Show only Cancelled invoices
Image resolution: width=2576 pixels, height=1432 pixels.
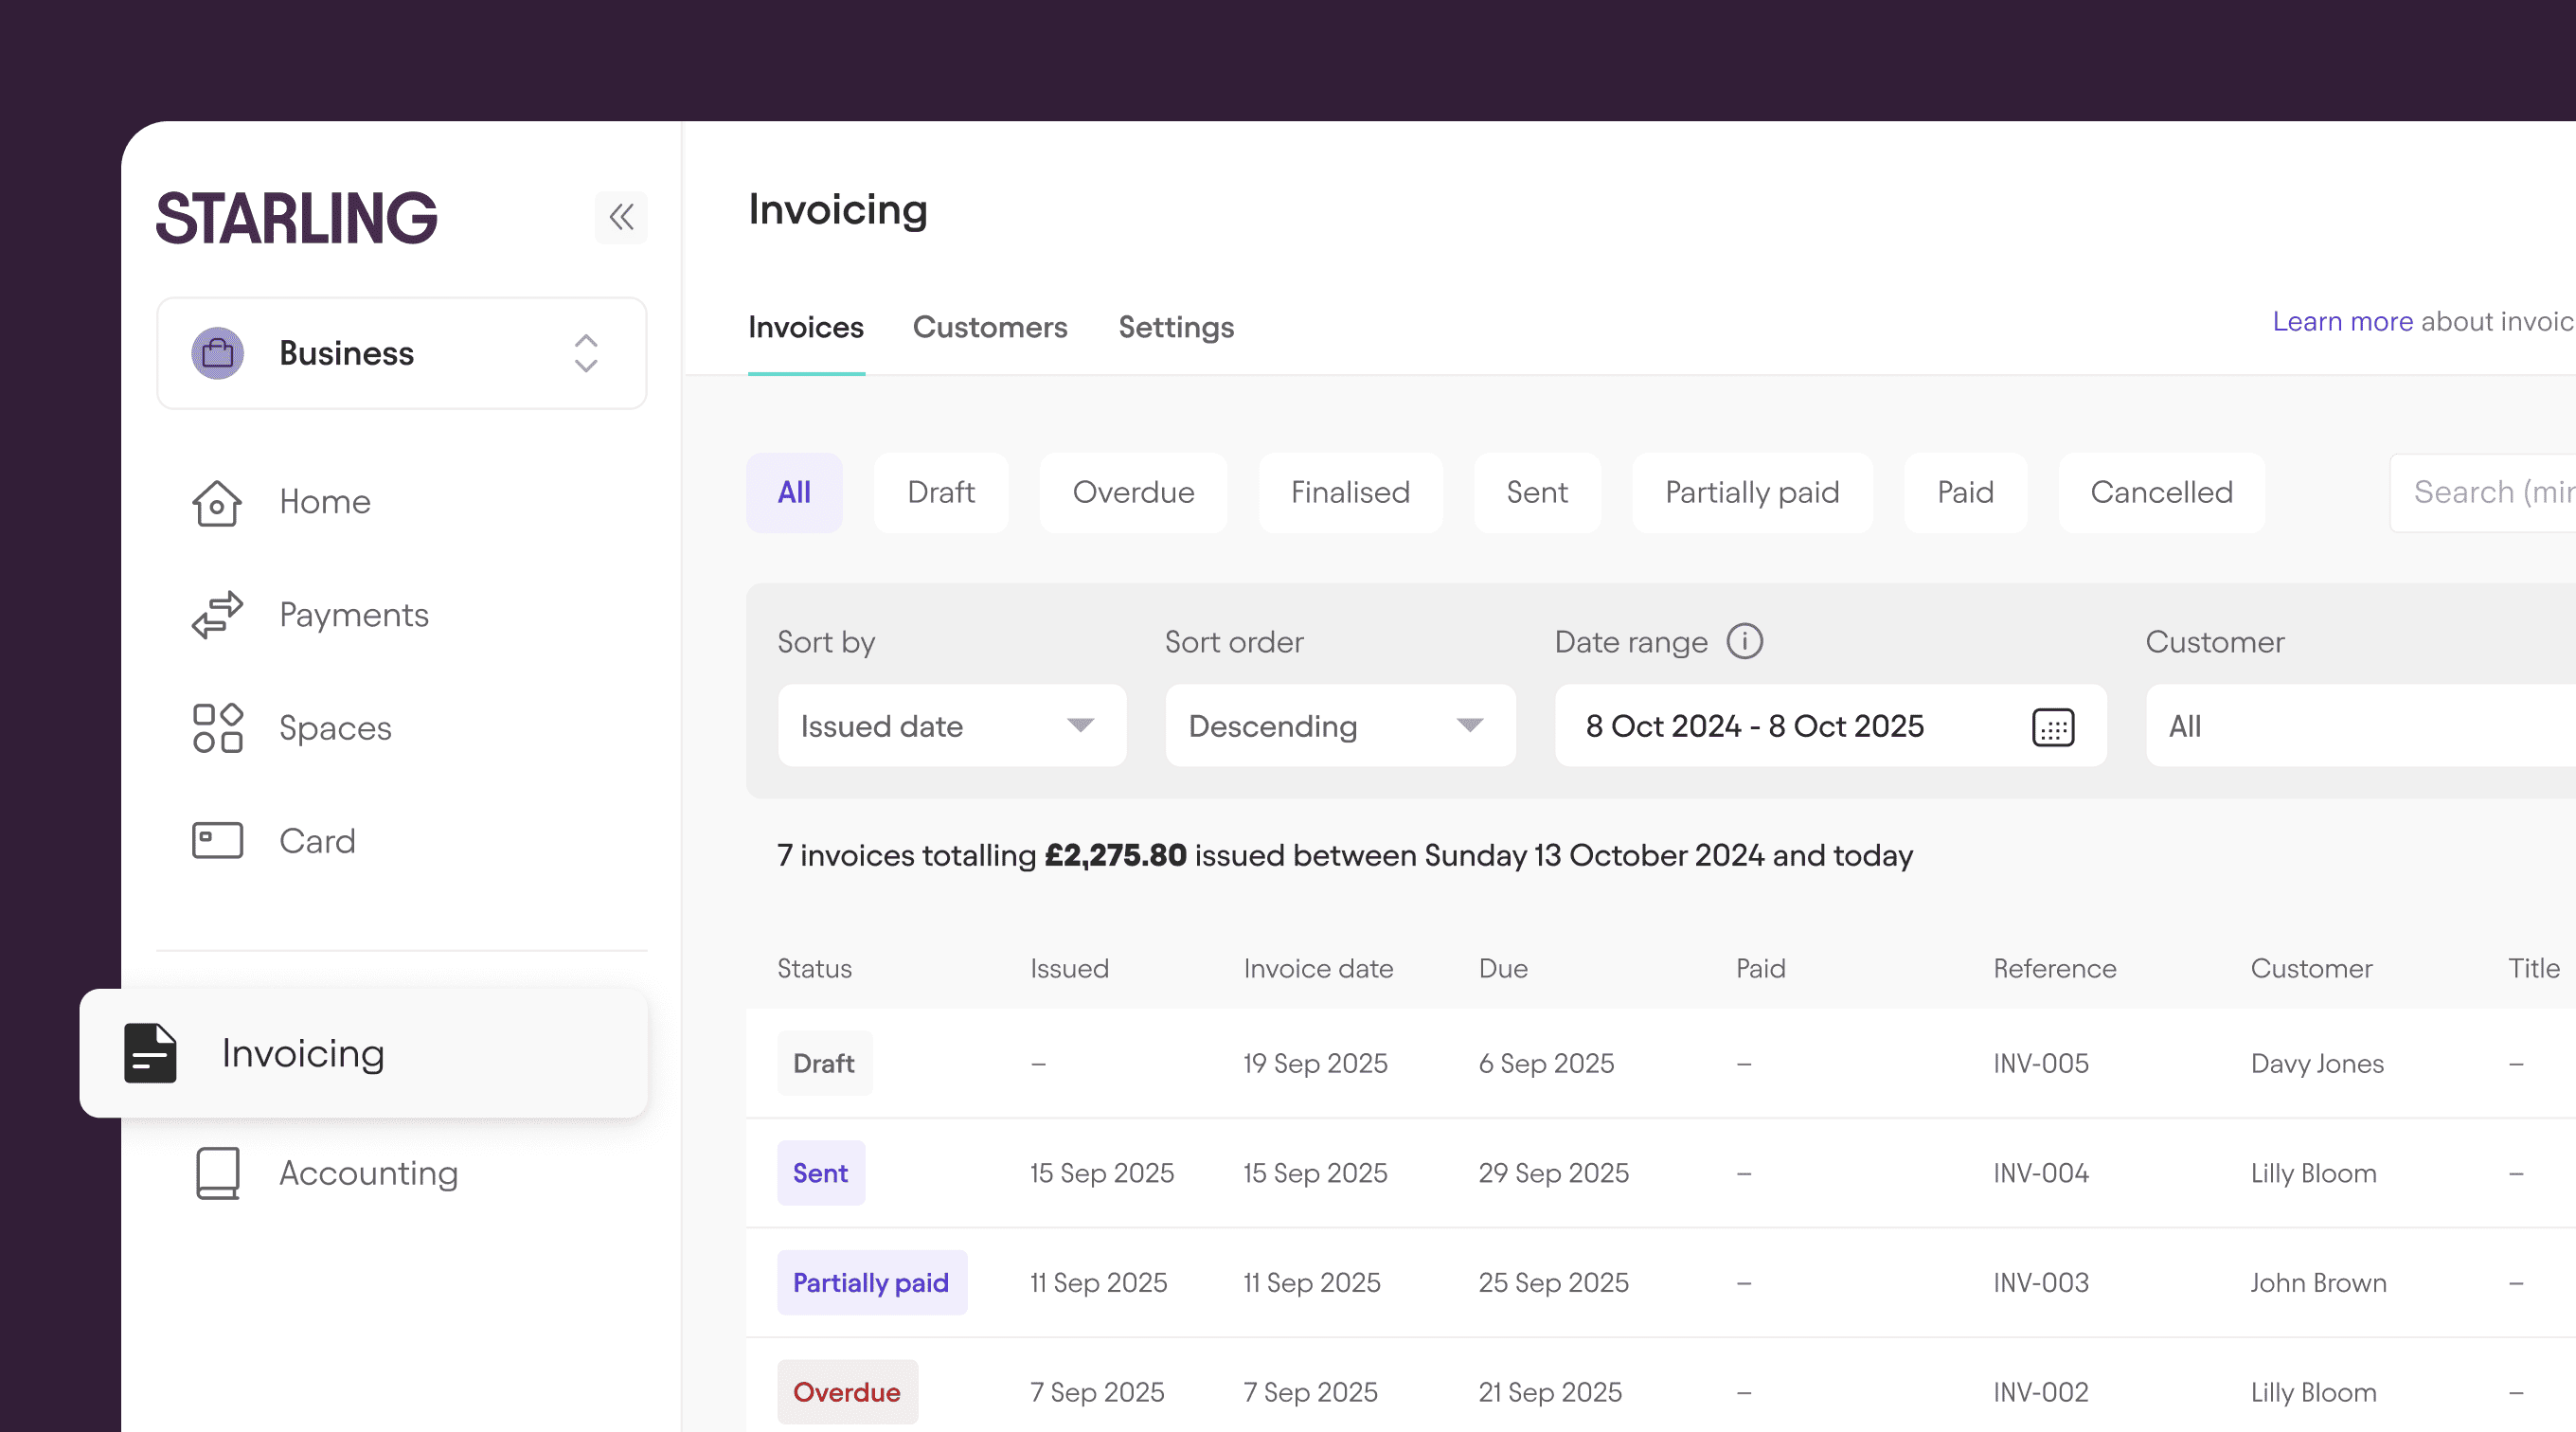pos(2161,492)
